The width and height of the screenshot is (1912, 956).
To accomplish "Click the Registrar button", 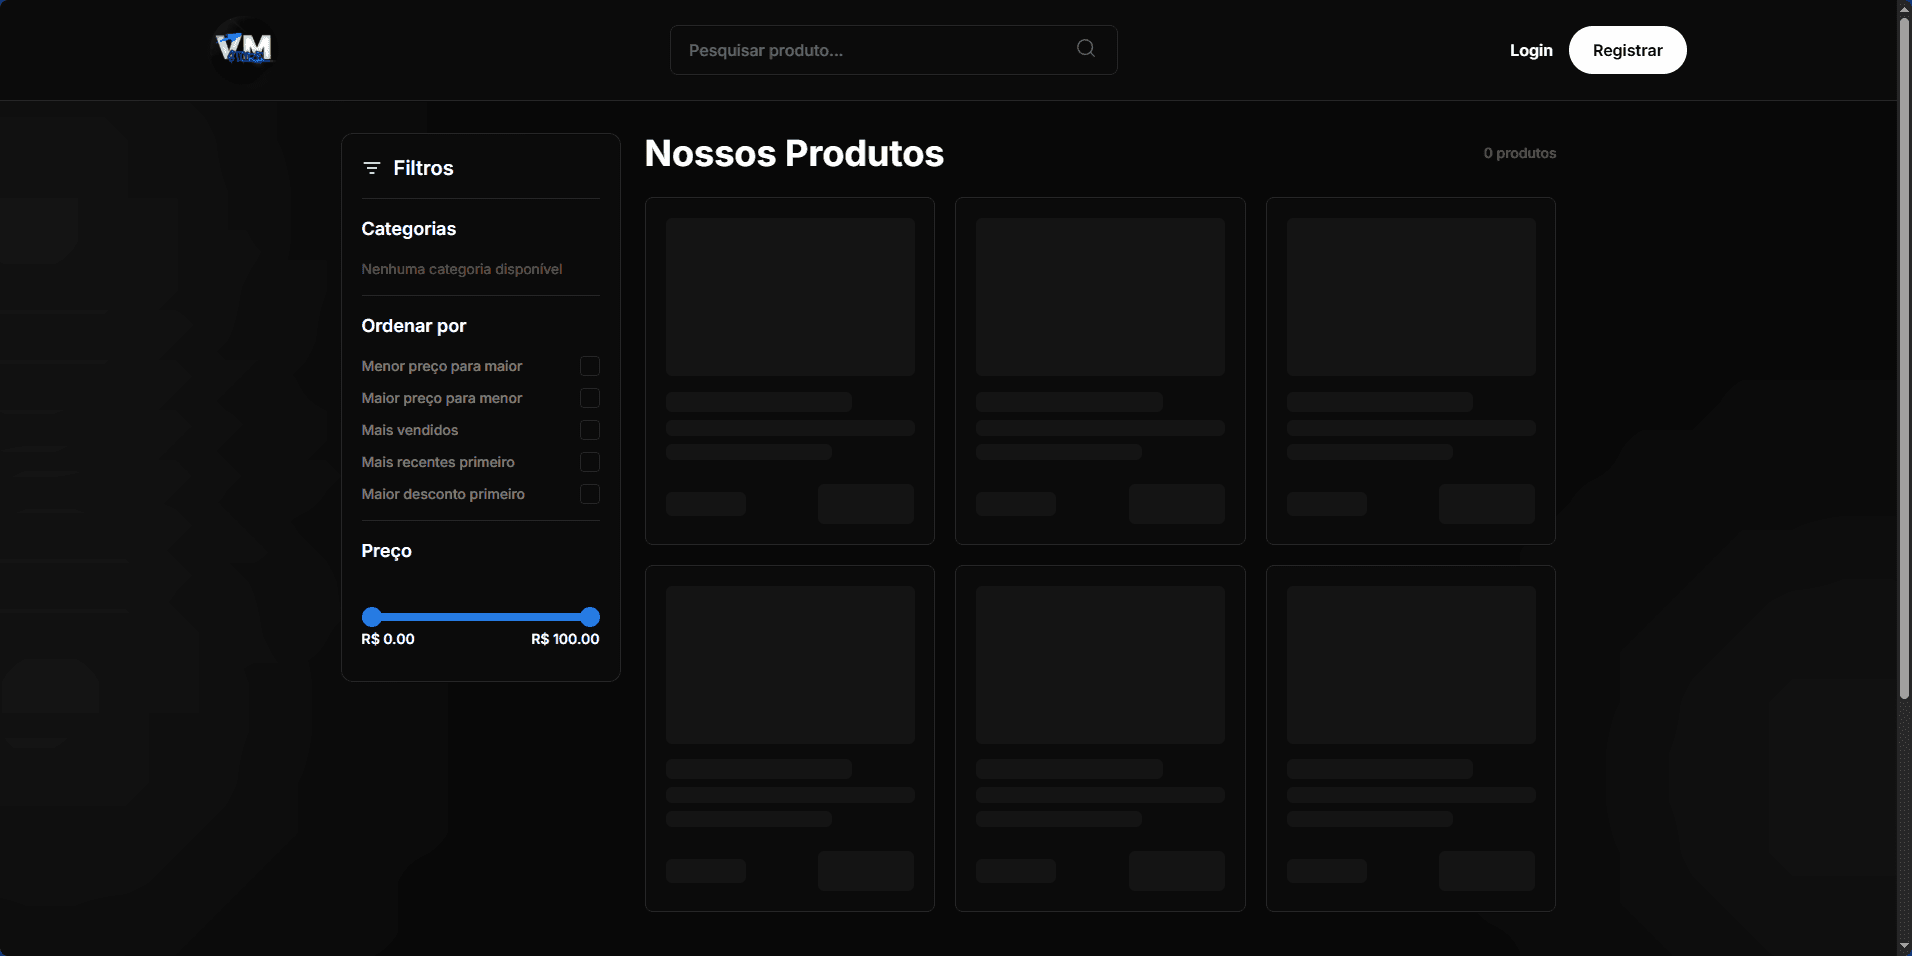I will coord(1627,50).
